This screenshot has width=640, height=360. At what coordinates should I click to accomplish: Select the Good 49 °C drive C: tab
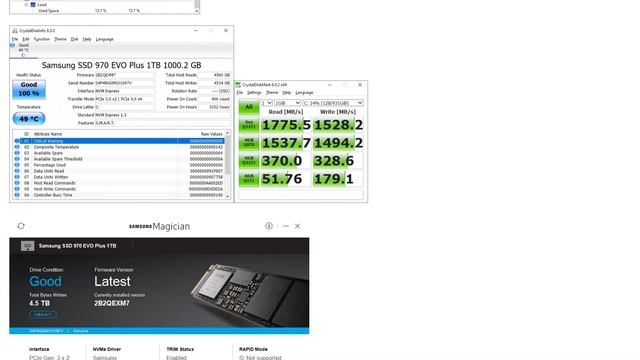[x=23, y=50]
